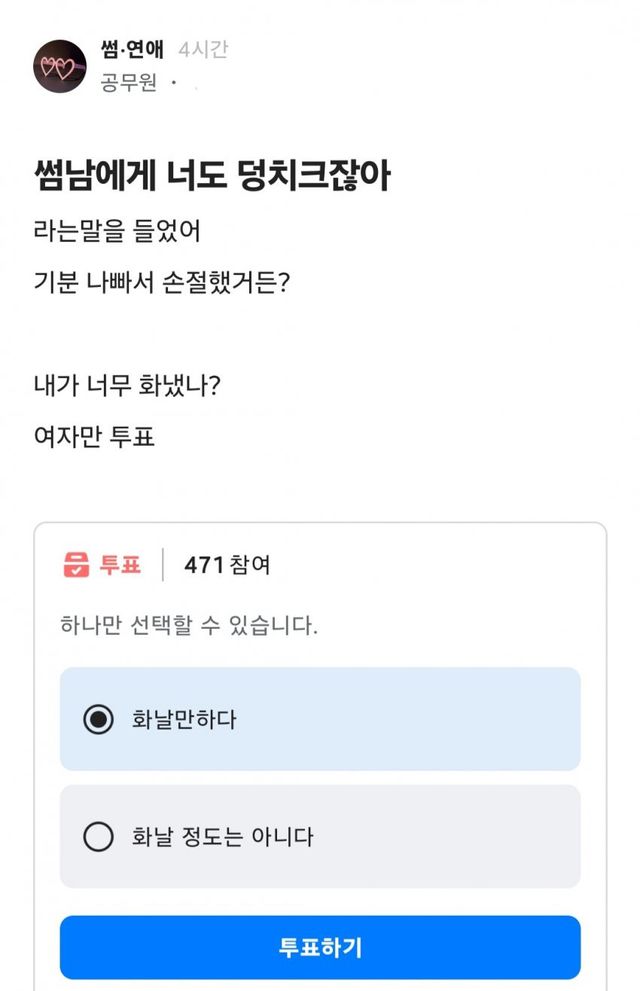Click the post title '썸남에게 너도 덩치크잖아'
Screen dimensions: 640x991
pyautogui.click(x=211, y=177)
